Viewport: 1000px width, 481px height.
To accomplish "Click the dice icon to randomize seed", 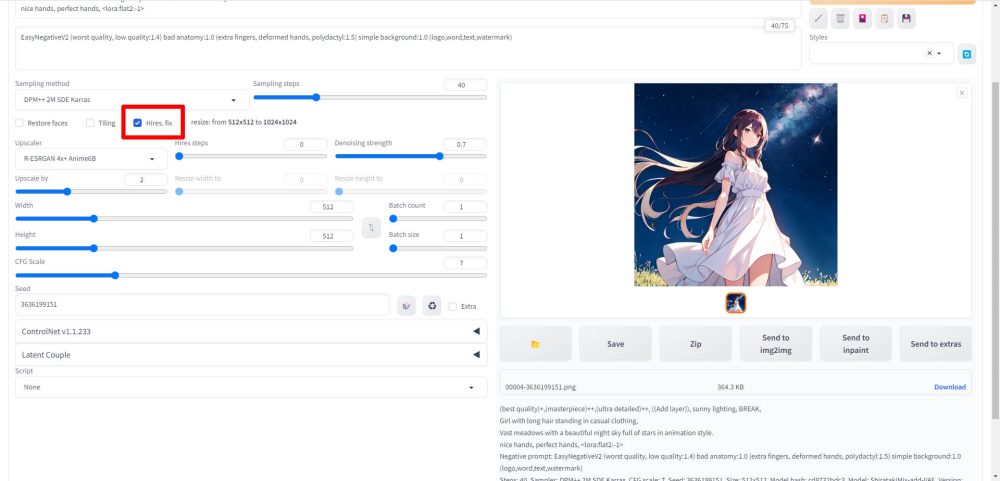I will pyautogui.click(x=407, y=306).
